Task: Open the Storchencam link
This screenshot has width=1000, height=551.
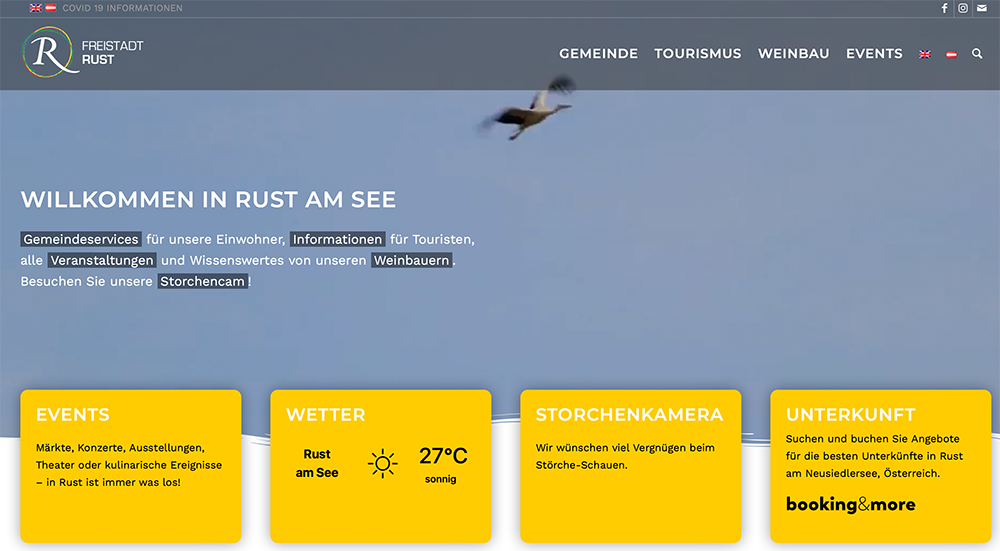Action: click(202, 281)
